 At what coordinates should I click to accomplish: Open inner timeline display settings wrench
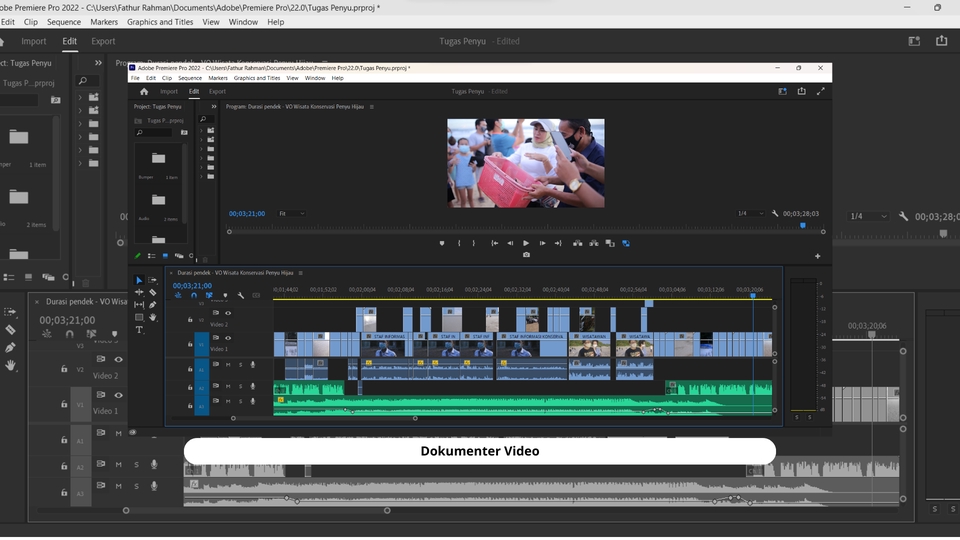[241, 296]
